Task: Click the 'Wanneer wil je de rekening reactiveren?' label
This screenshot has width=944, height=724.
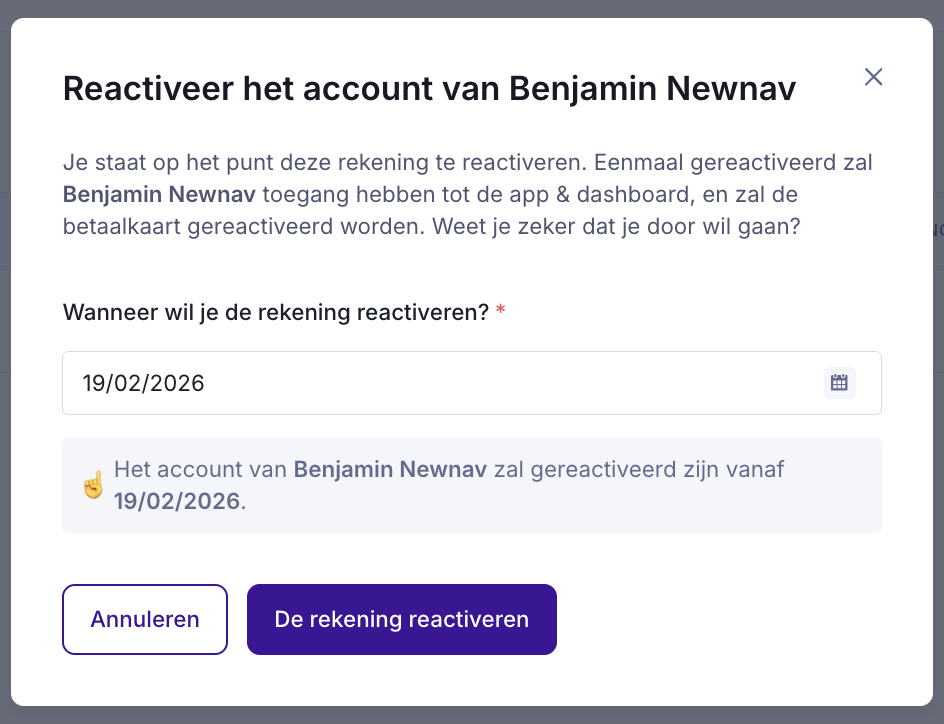Action: pyautogui.click(x=275, y=312)
